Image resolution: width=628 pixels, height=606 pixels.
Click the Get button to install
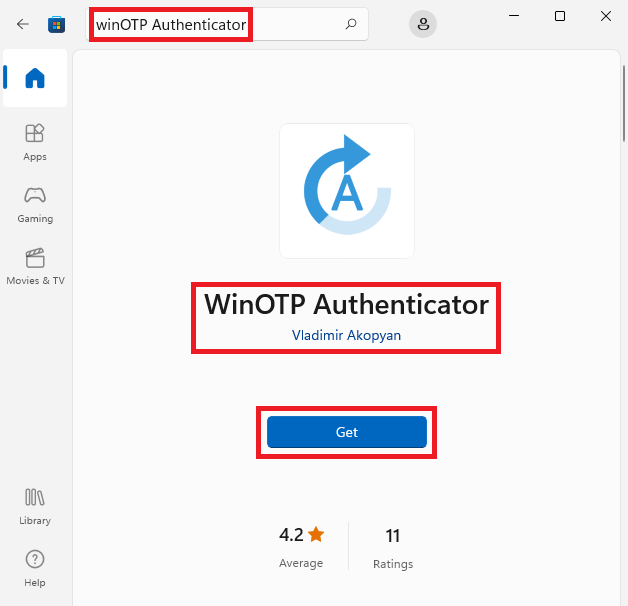[347, 432]
